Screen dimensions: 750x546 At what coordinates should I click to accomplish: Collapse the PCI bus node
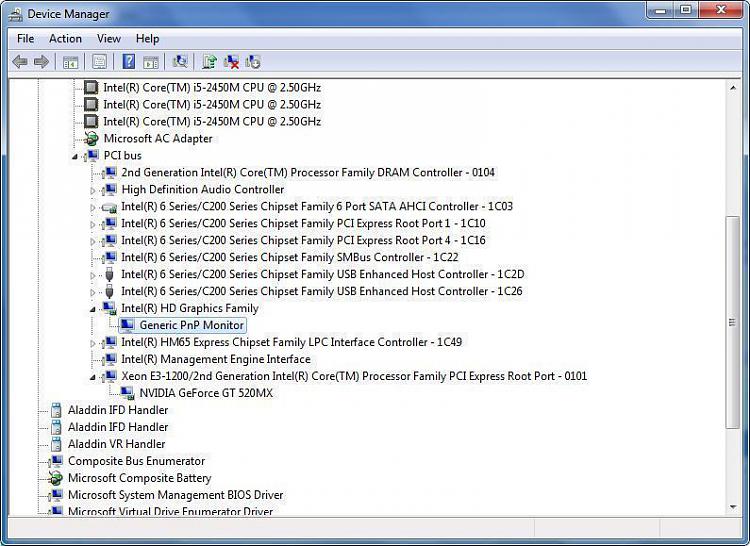coord(75,156)
